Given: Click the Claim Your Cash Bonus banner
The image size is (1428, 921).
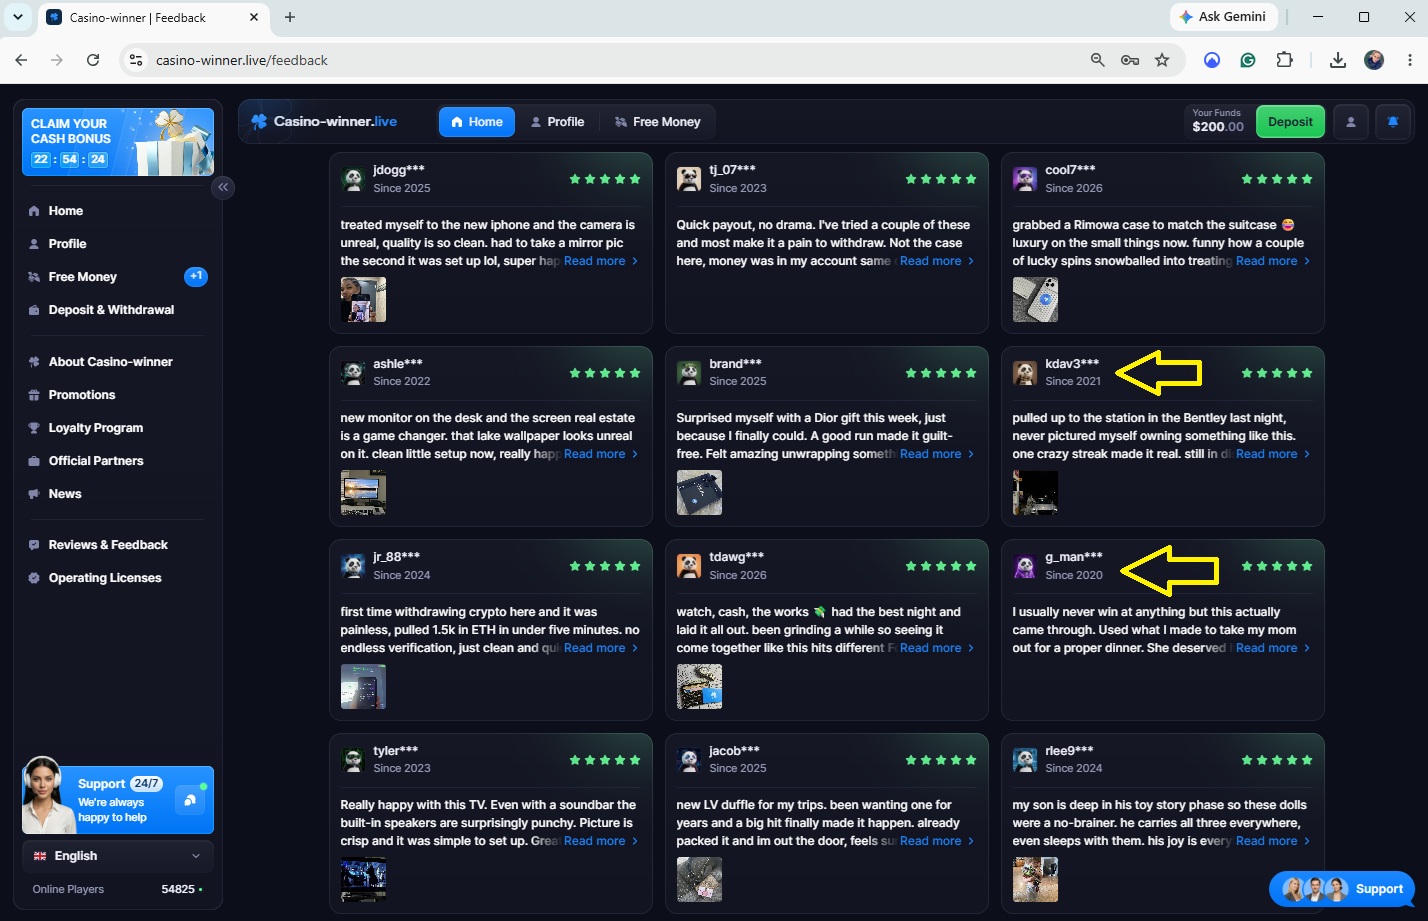Looking at the screenshot, I should coord(118,142).
